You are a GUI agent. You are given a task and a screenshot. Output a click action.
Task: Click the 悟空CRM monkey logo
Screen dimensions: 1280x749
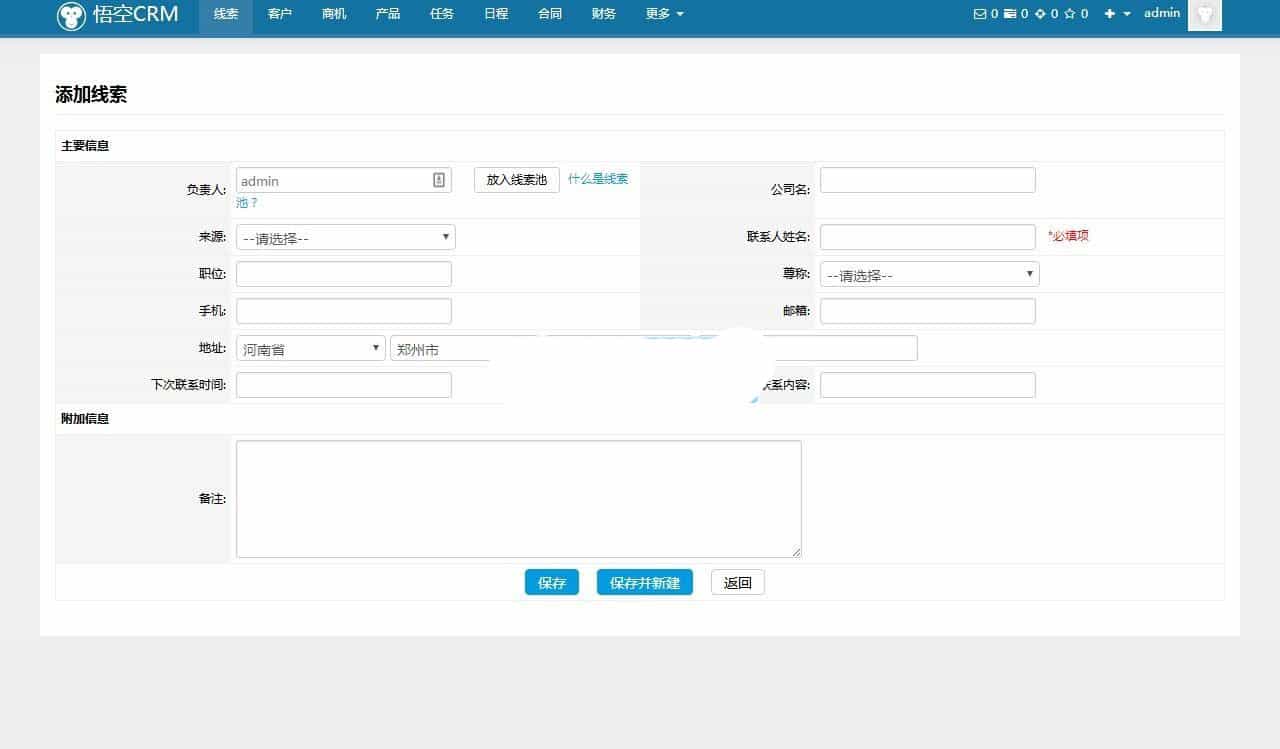[x=70, y=15]
